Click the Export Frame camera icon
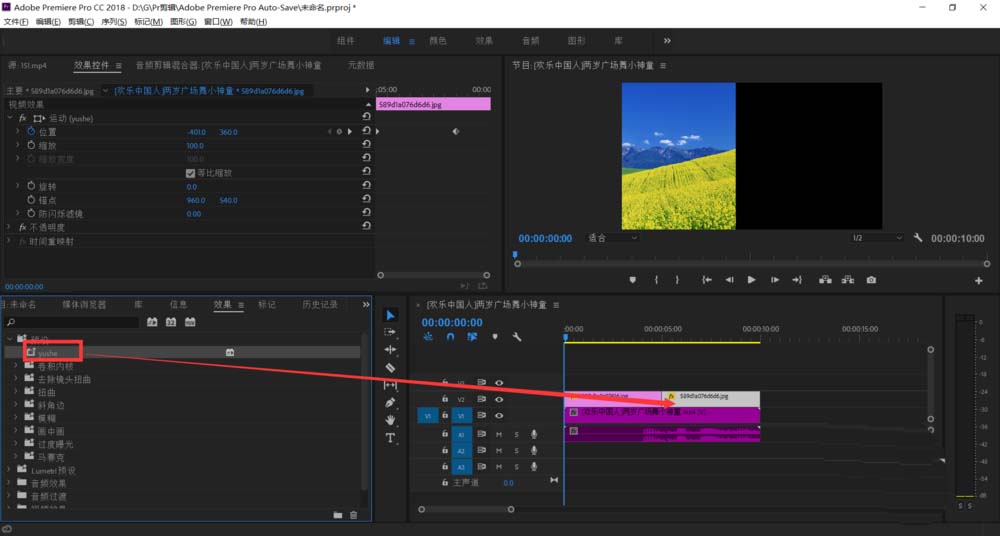This screenshot has width=1000, height=536. (871, 280)
